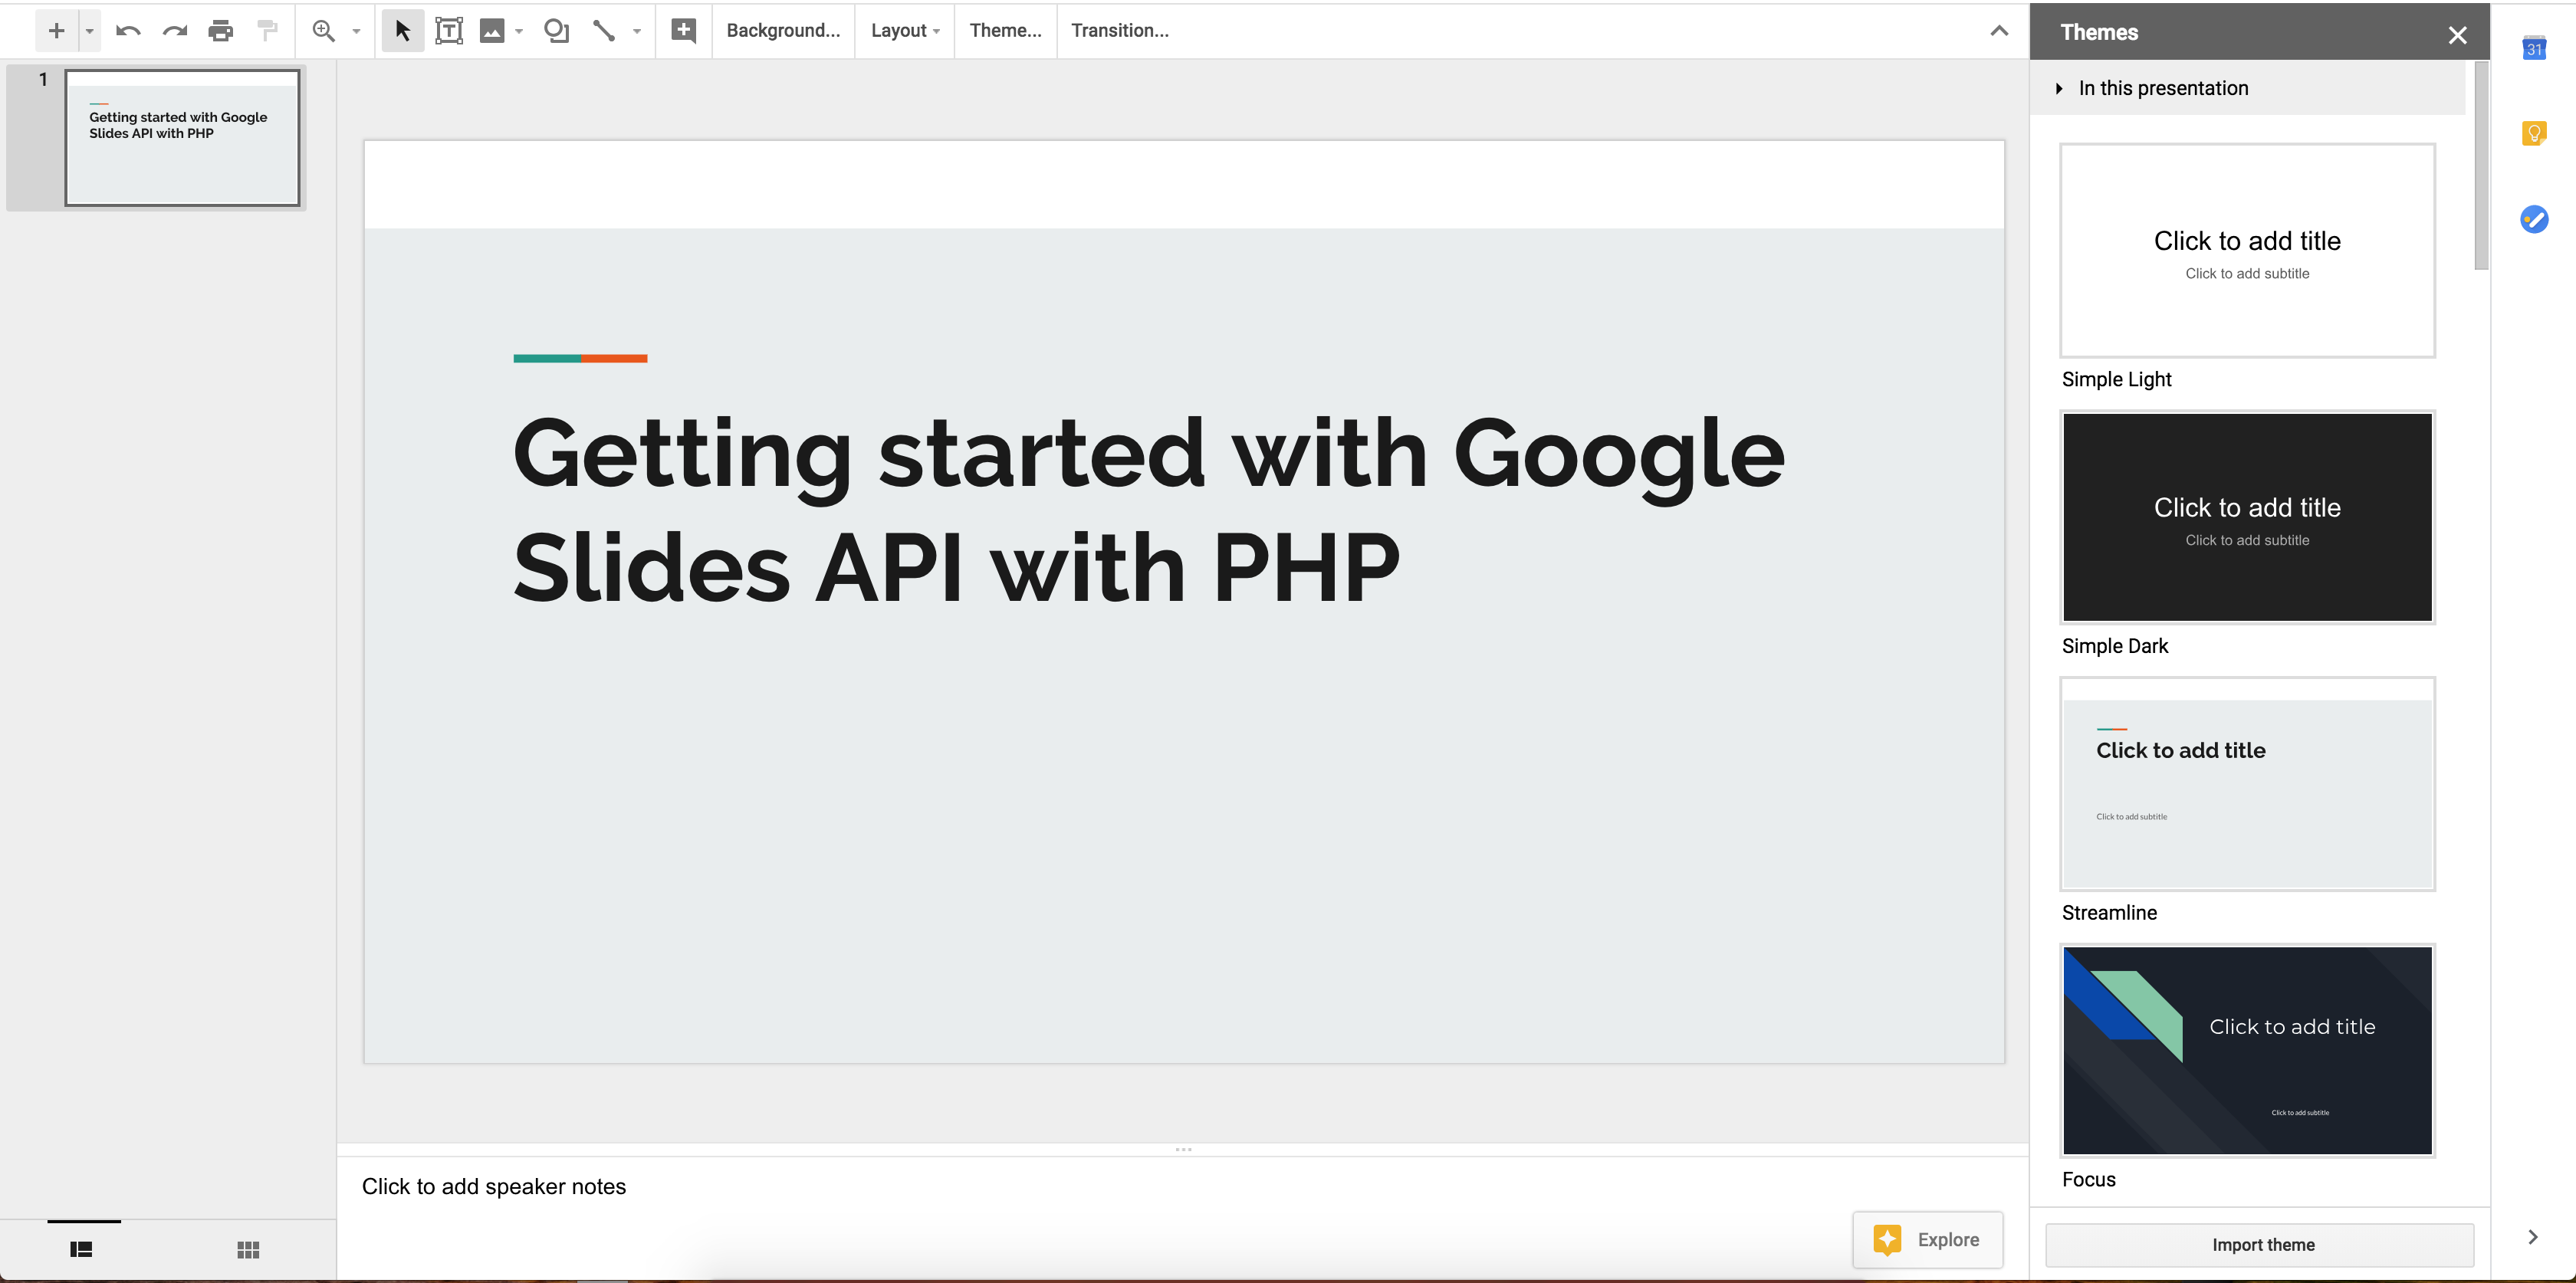Open the Google Calendar sidebar icon
Screen dimensions: 2576x1283
(2534, 48)
